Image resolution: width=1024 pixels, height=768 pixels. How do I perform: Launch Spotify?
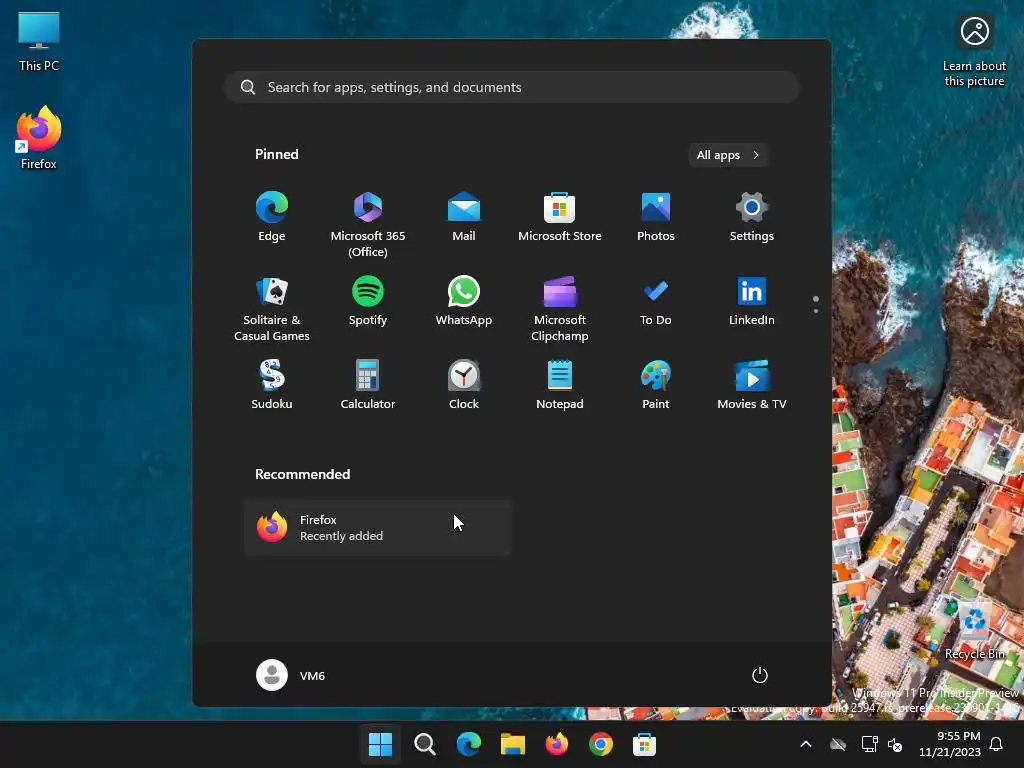pos(368,301)
